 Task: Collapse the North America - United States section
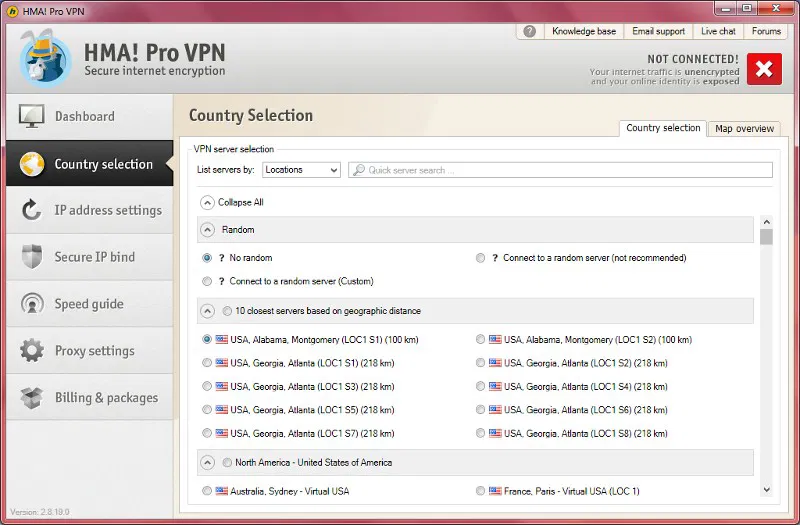208,463
